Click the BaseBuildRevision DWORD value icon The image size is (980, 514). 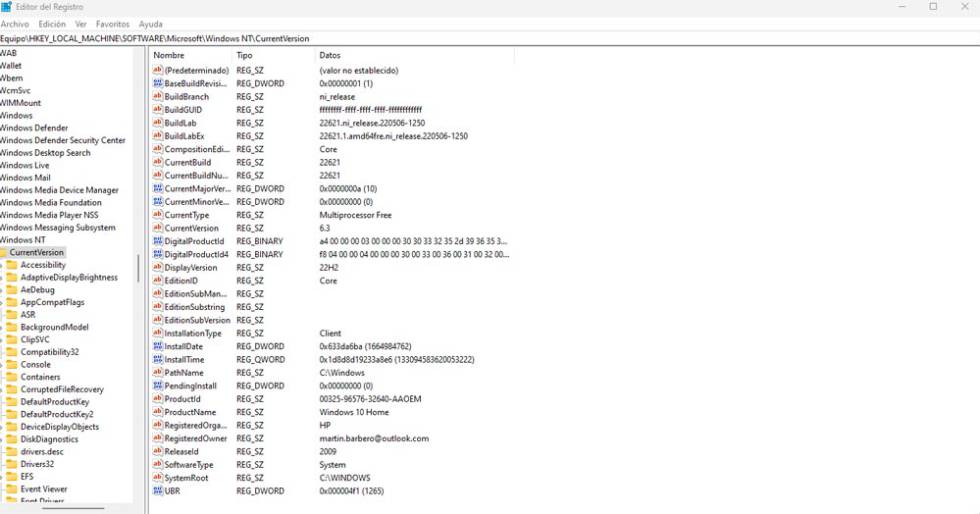(x=158, y=83)
